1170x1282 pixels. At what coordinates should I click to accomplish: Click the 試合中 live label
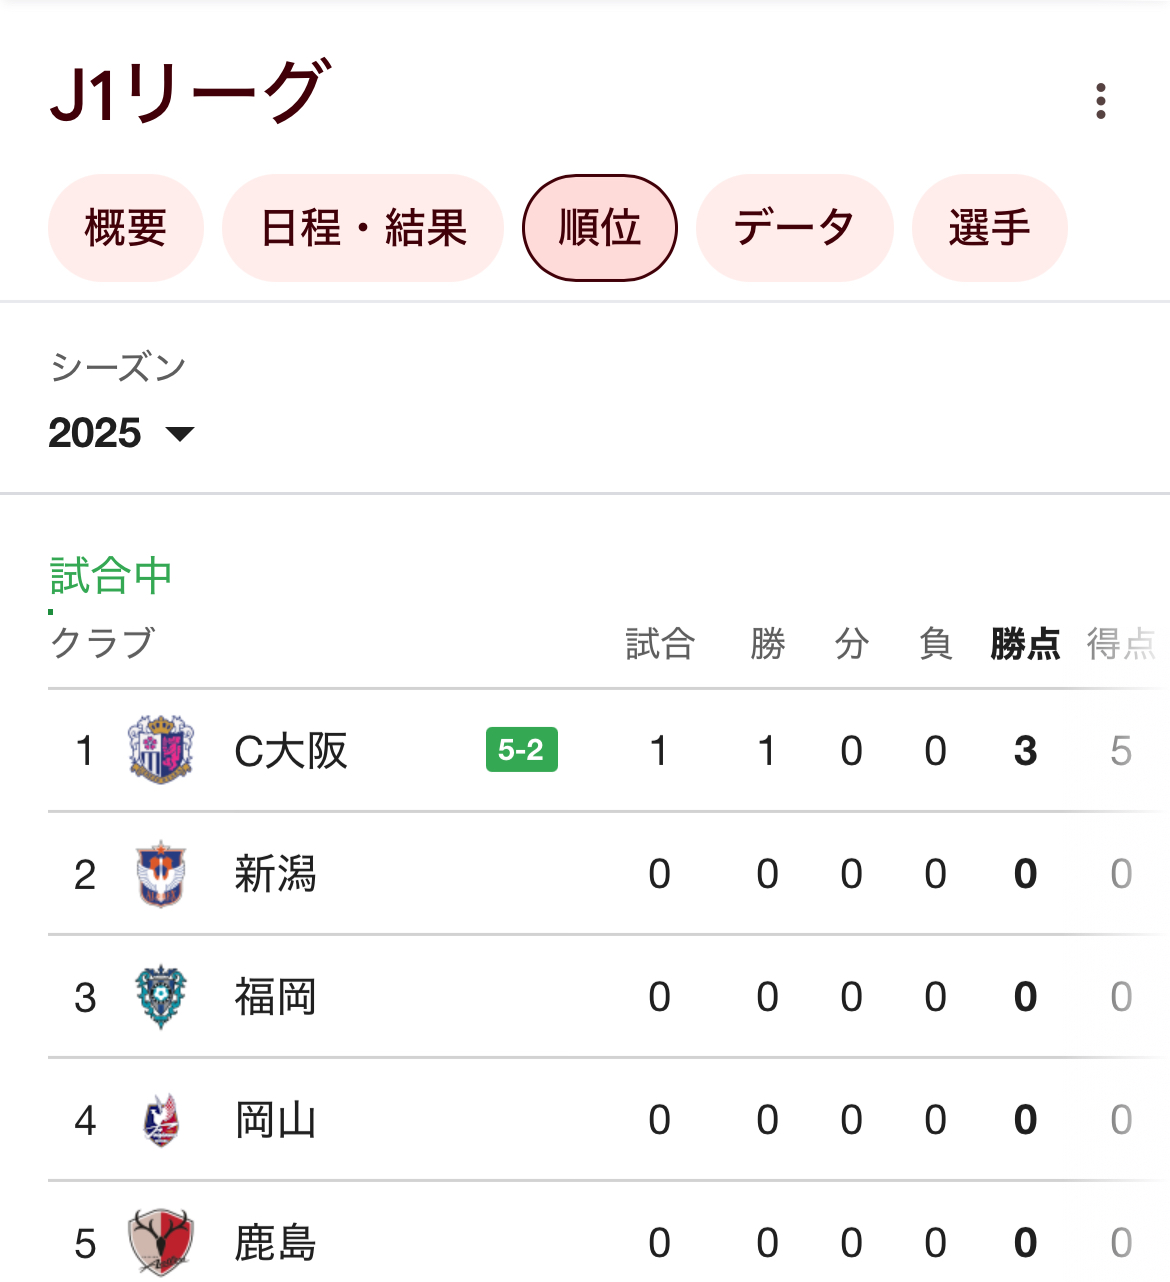(111, 576)
